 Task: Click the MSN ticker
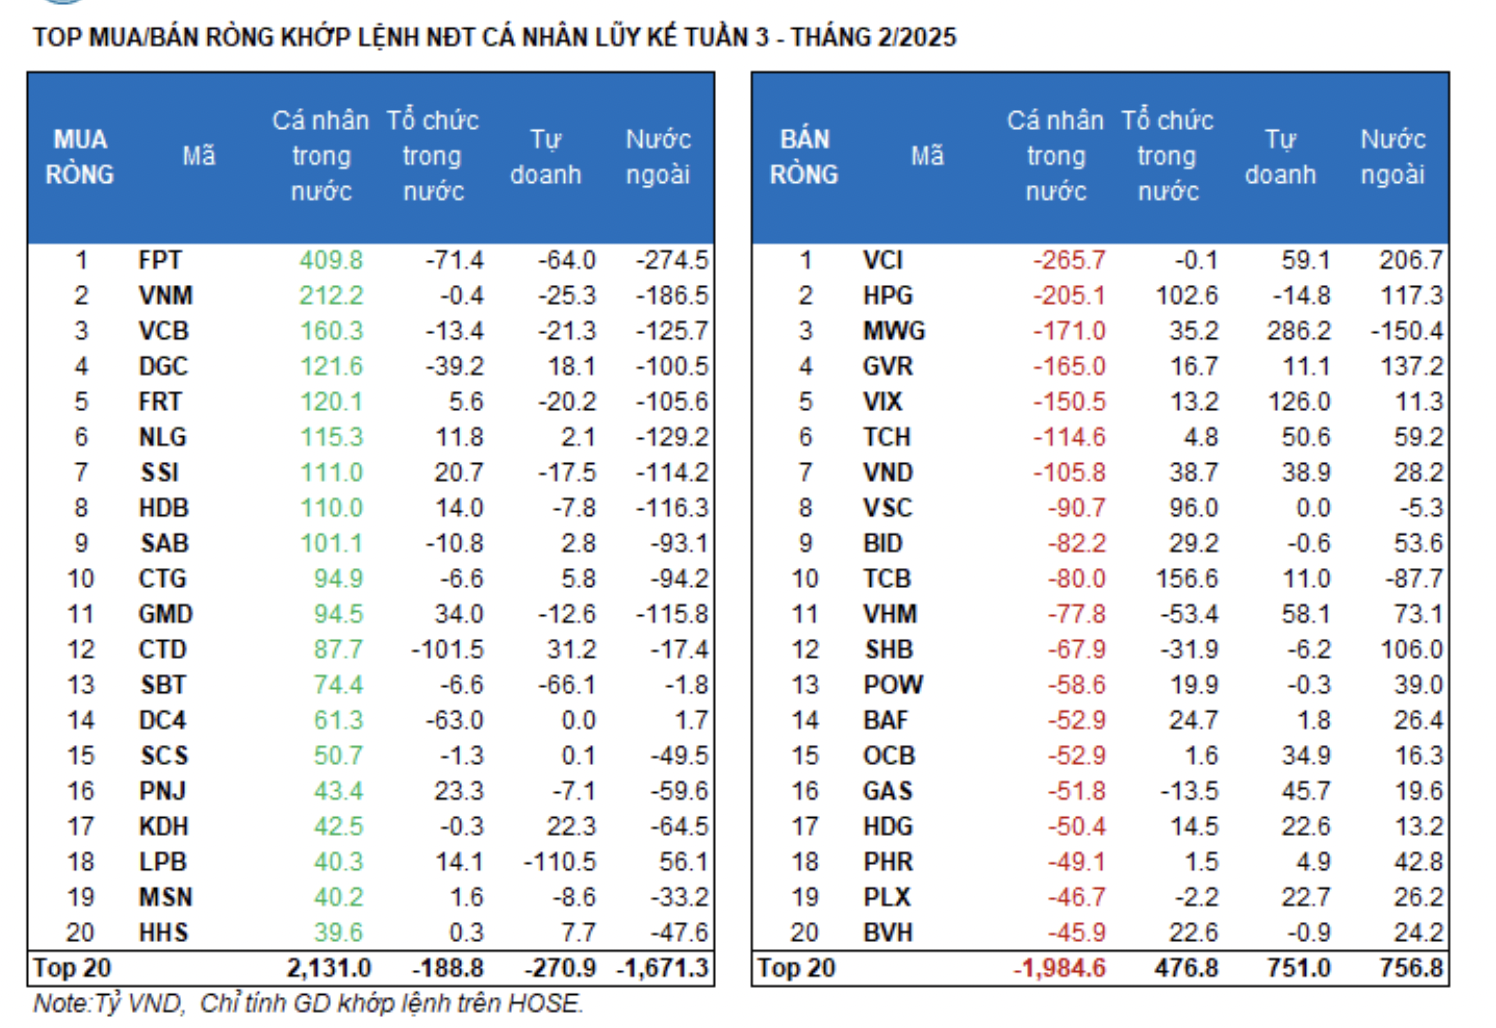click(x=166, y=898)
